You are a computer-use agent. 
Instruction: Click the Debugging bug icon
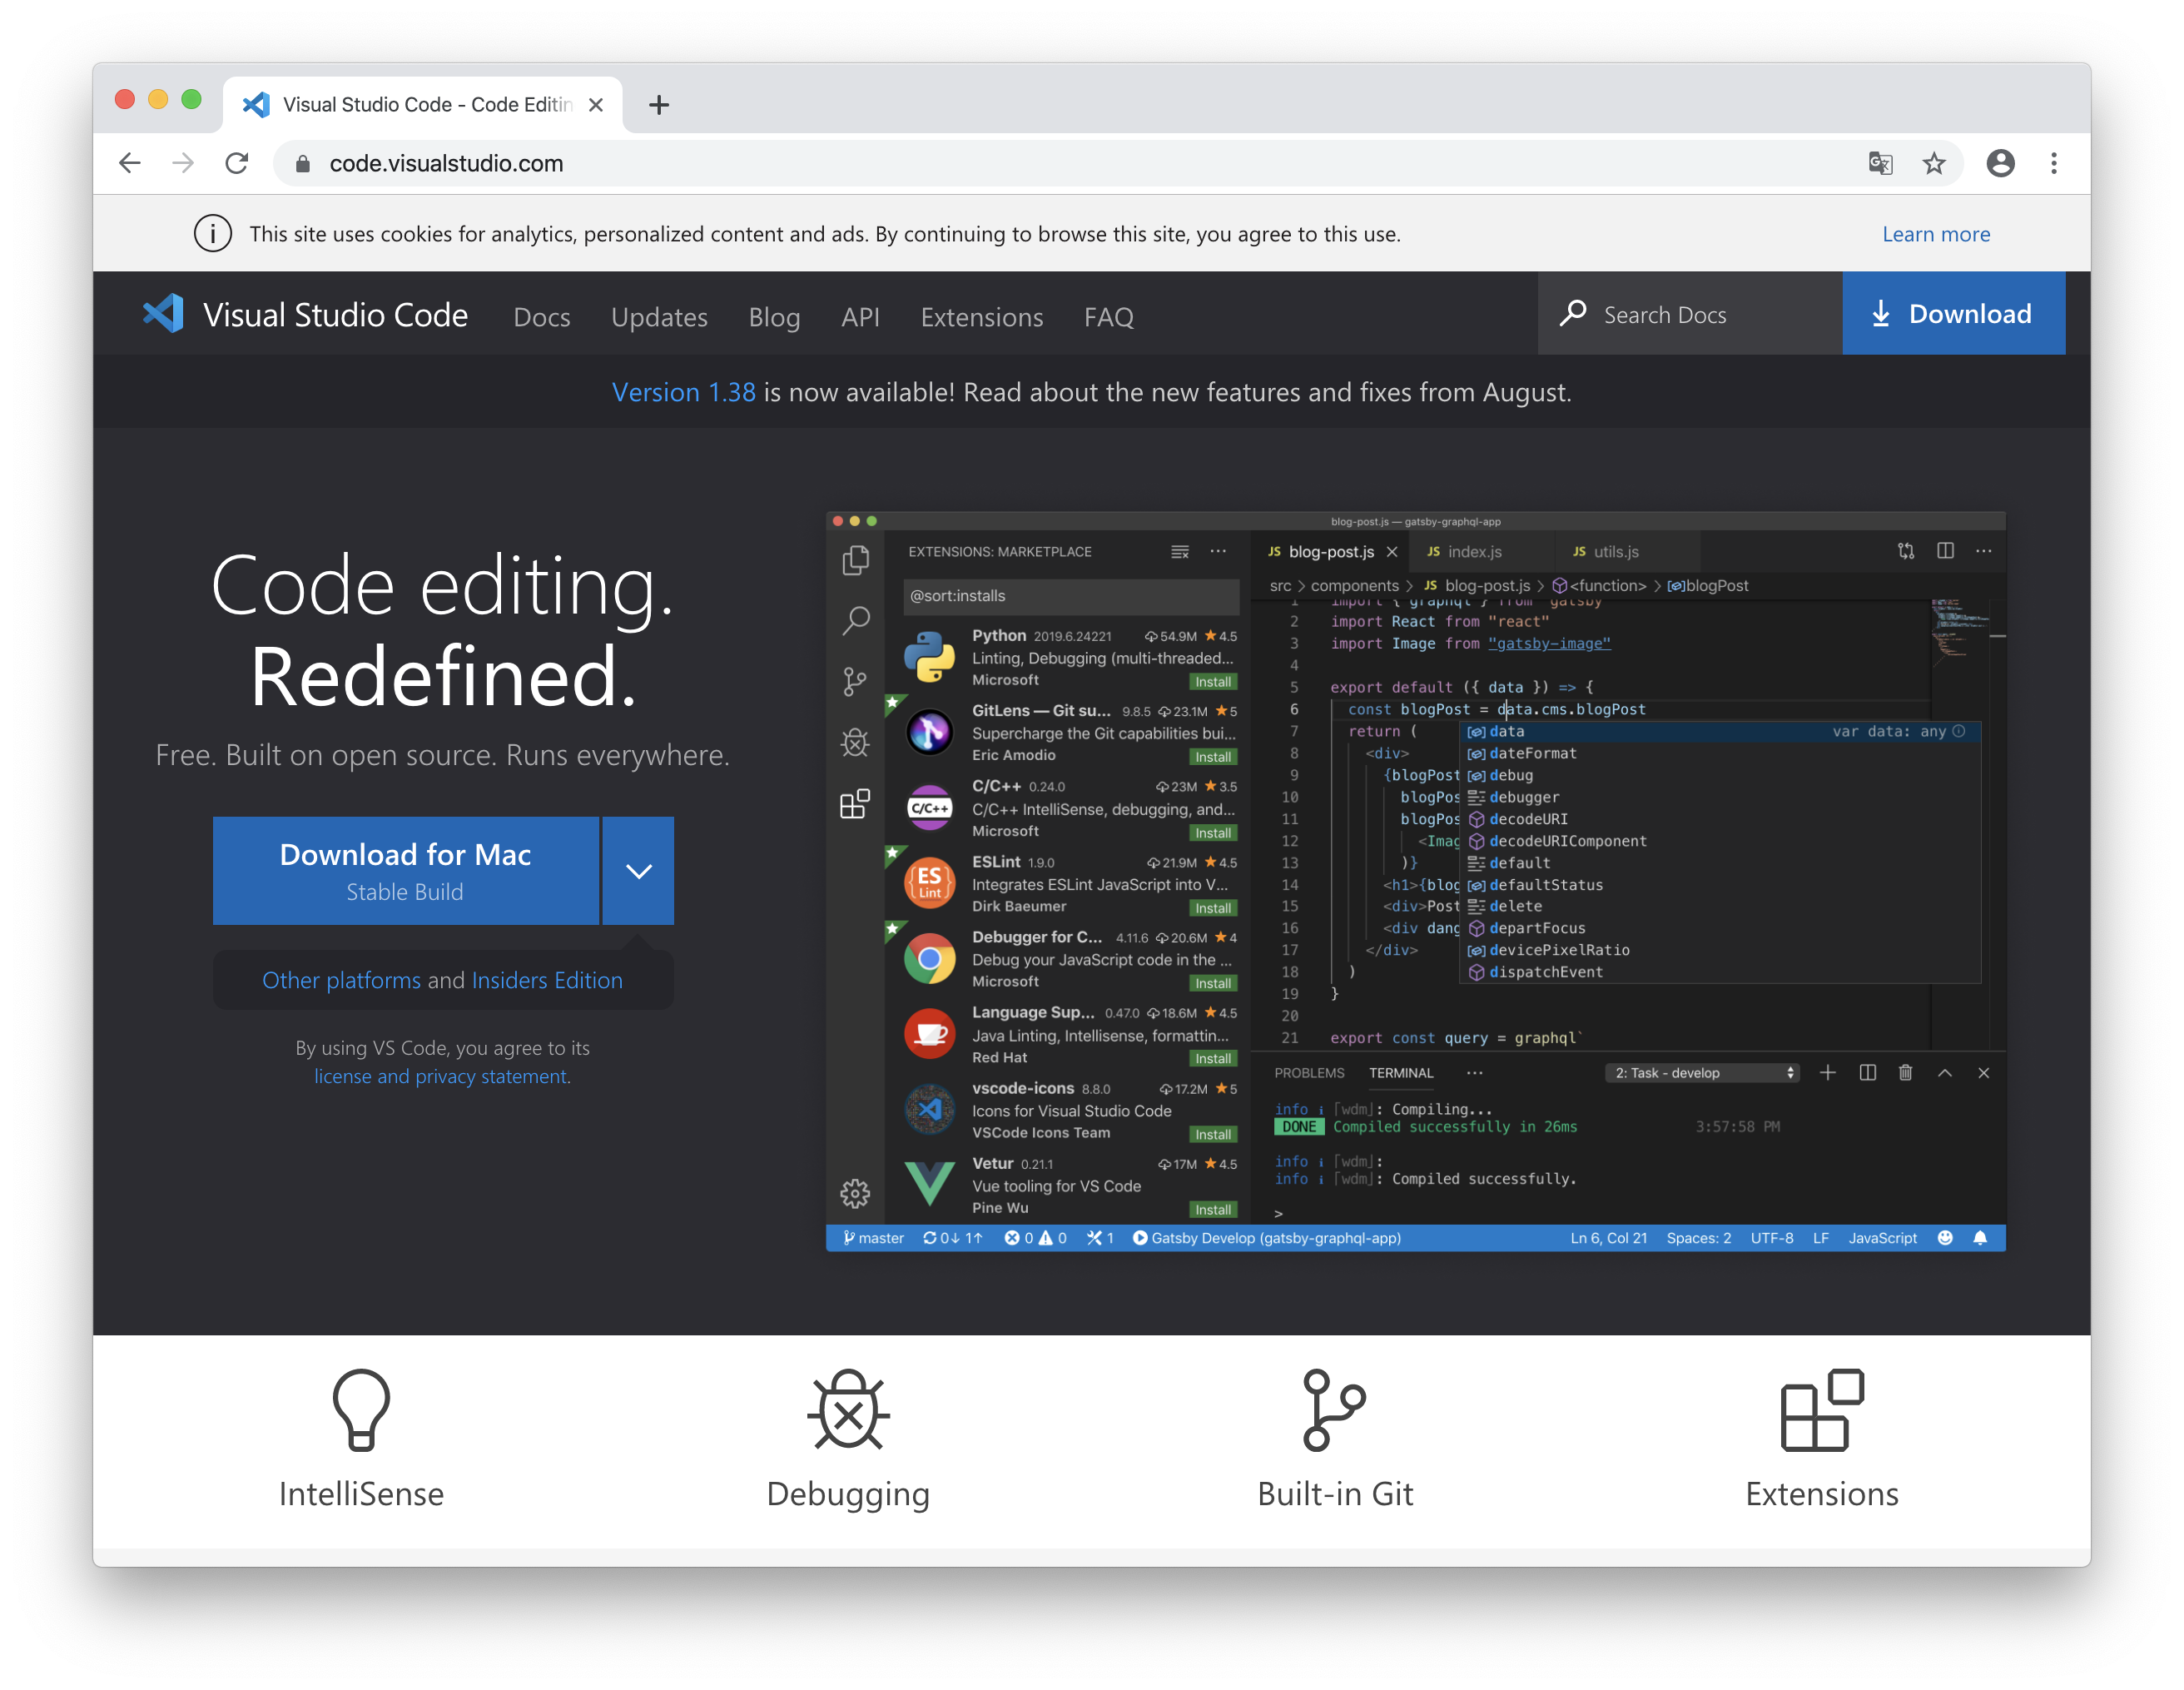tap(848, 1409)
